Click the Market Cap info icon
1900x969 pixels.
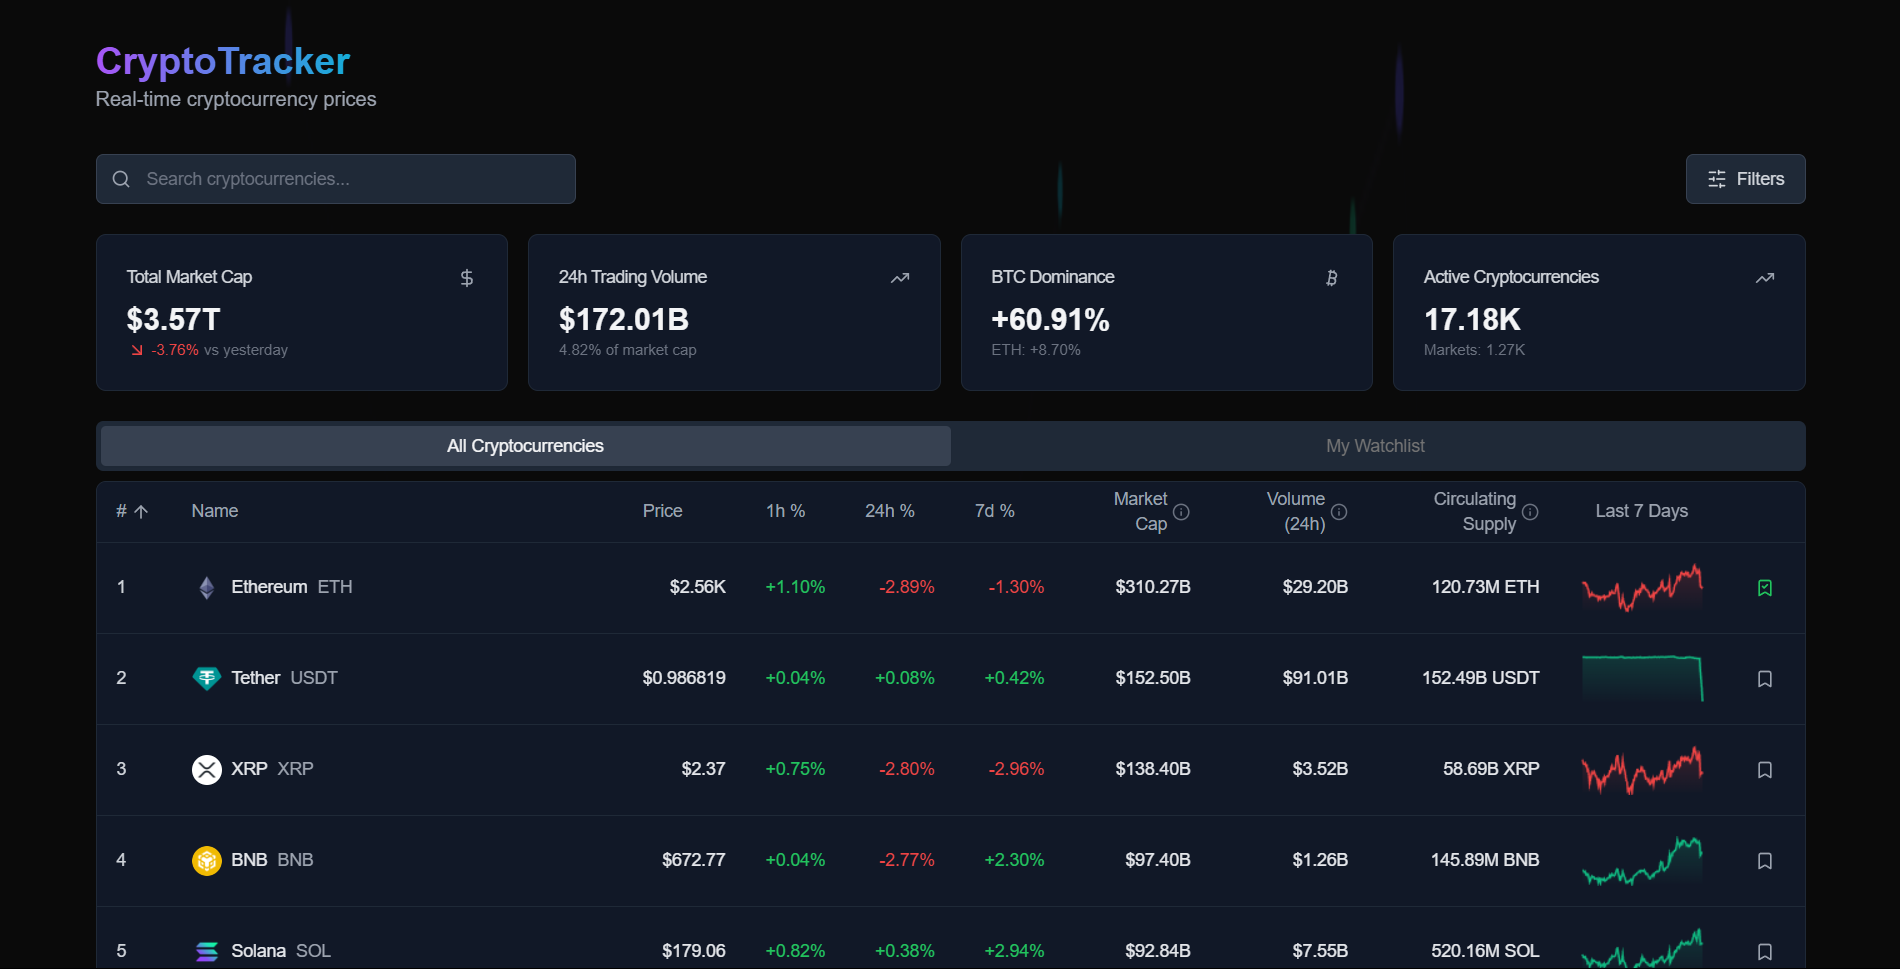(1181, 512)
